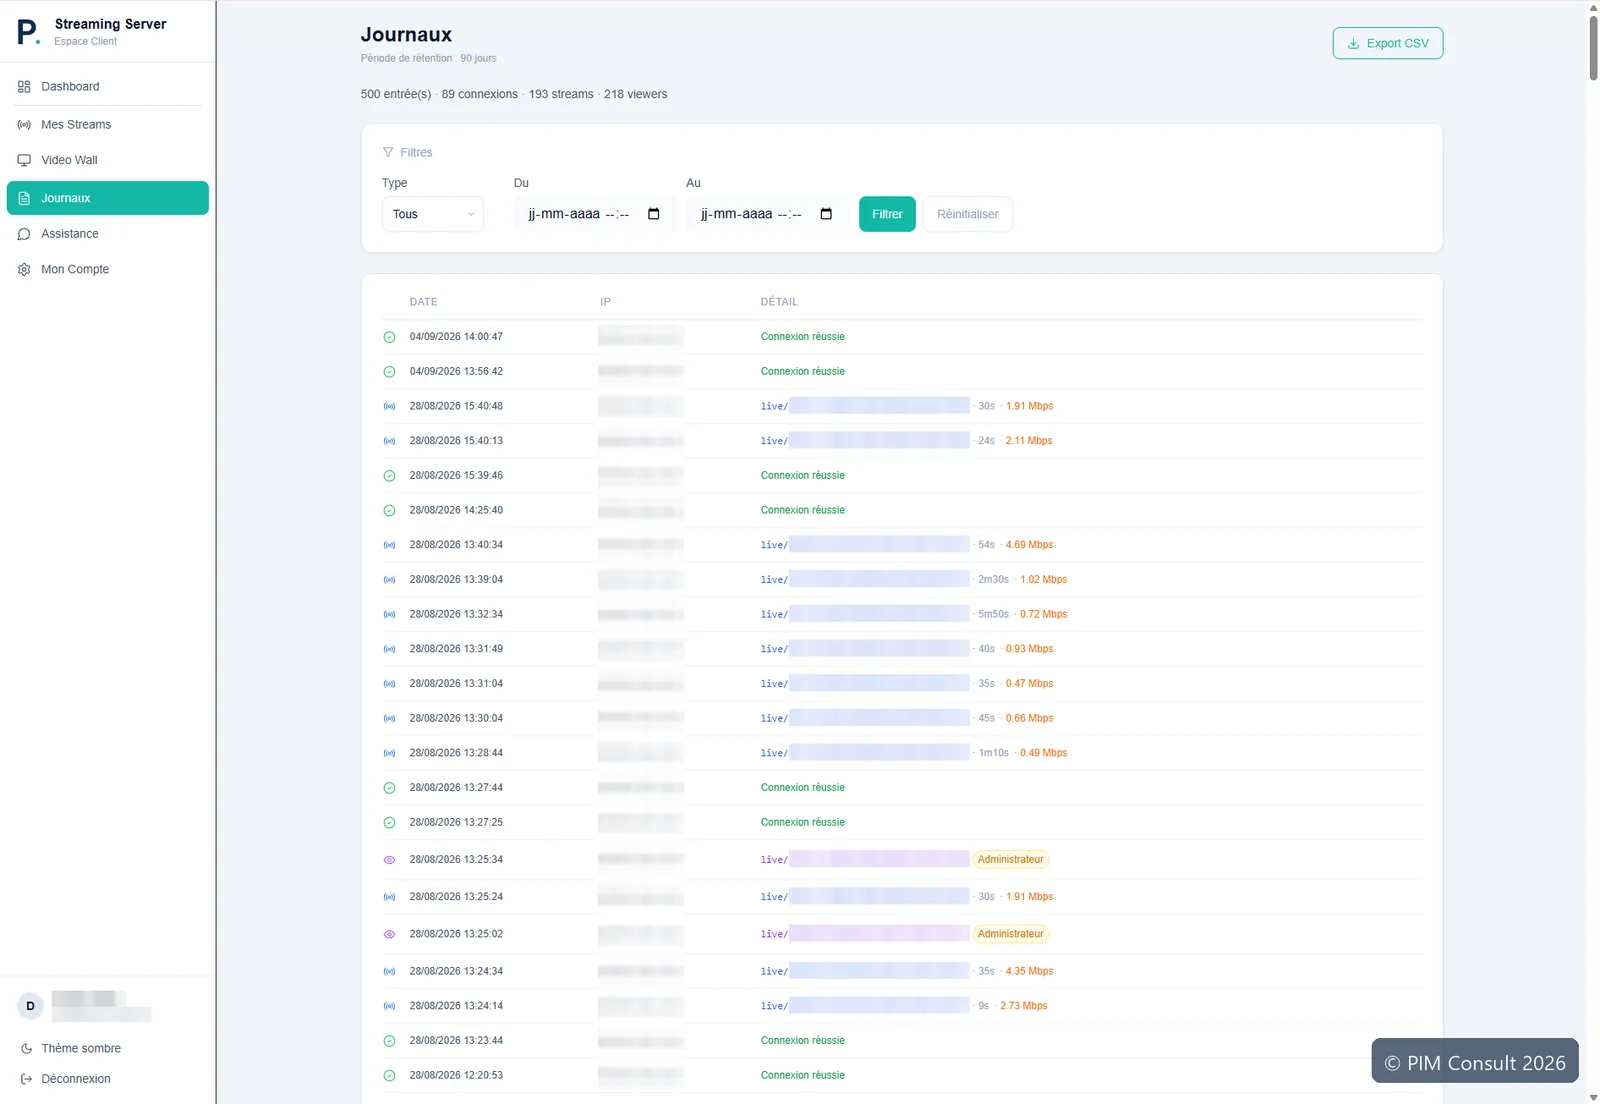Click the Du date-time input field

pyautogui.click(x=594, y=214)
